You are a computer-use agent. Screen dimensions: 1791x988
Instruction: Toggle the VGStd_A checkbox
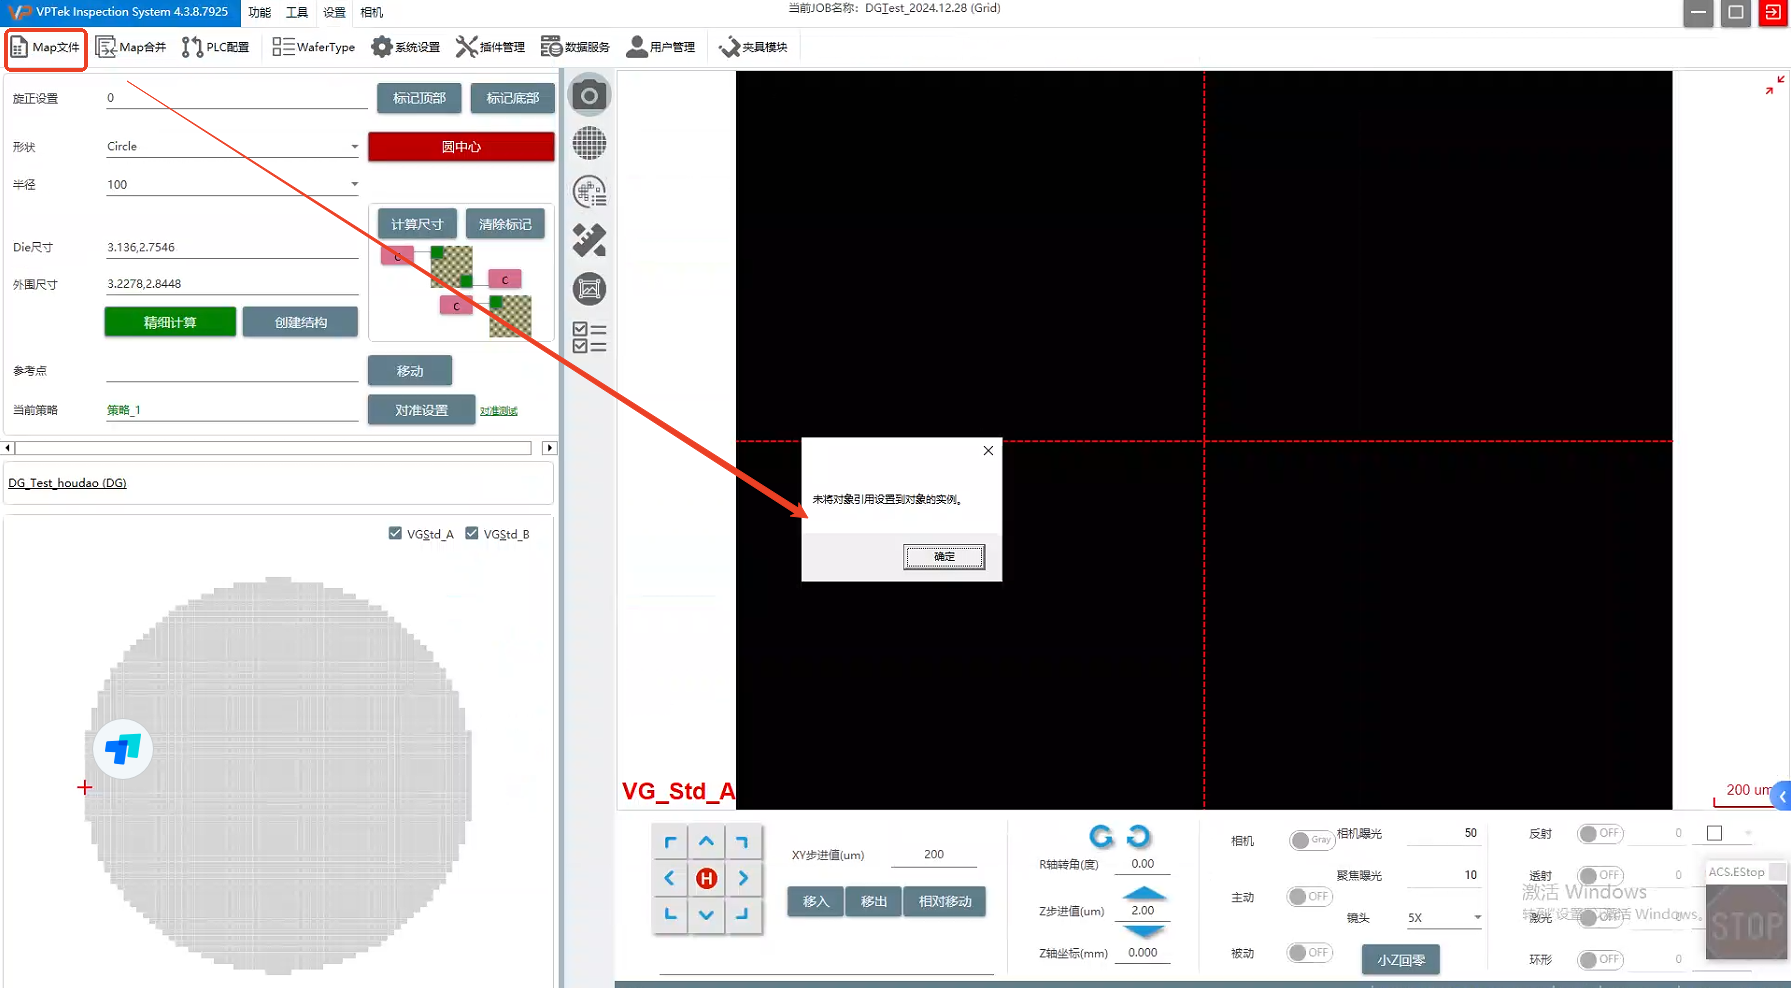(395, 533)
